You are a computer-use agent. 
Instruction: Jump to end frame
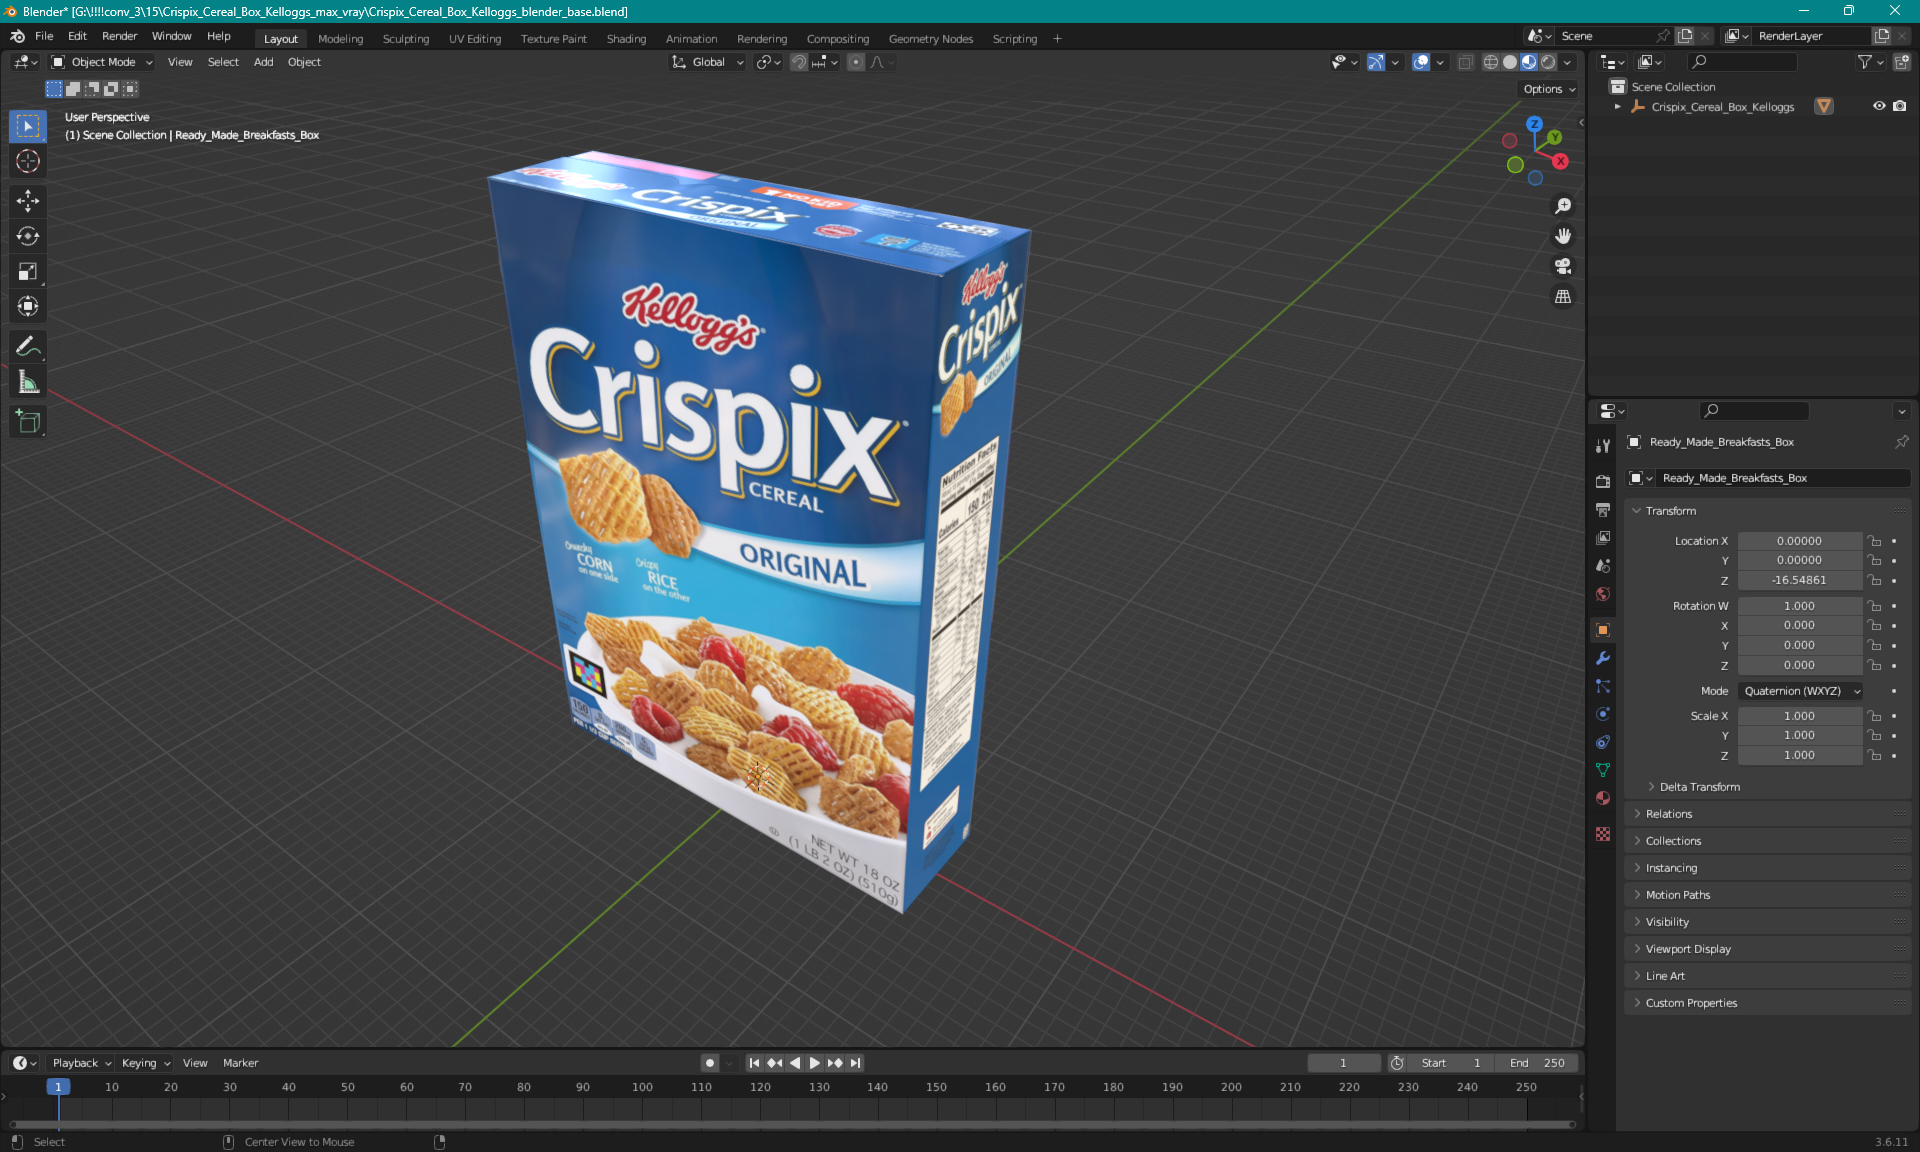tap(855, 1063)
